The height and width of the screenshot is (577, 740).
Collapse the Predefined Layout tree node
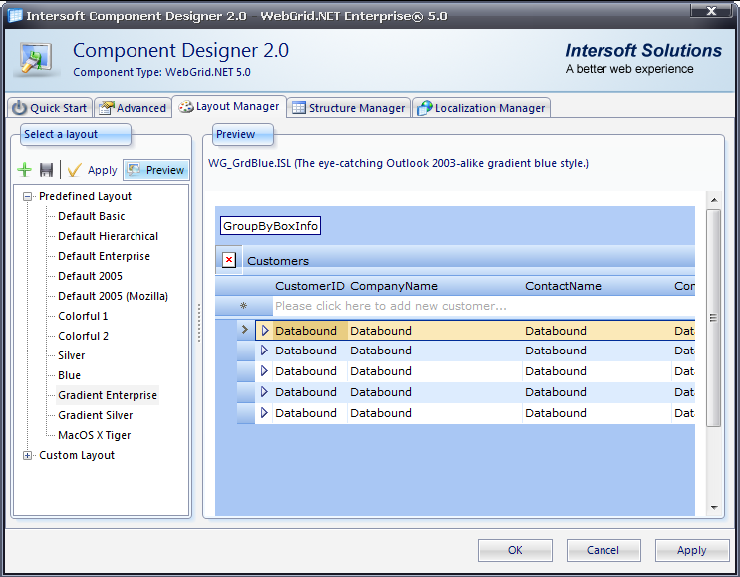click(x=28, y=196)
